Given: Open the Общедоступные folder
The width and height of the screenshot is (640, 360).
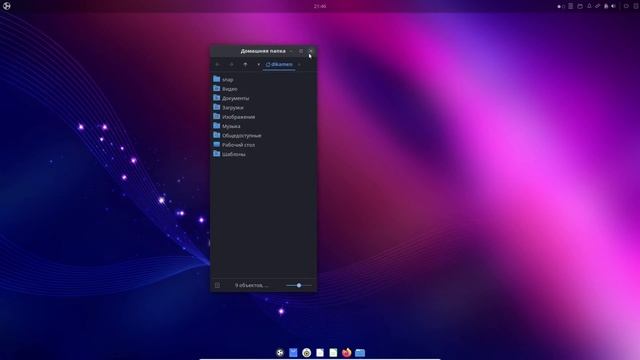Looking at the screenshot, I should [x=237, y=136].
